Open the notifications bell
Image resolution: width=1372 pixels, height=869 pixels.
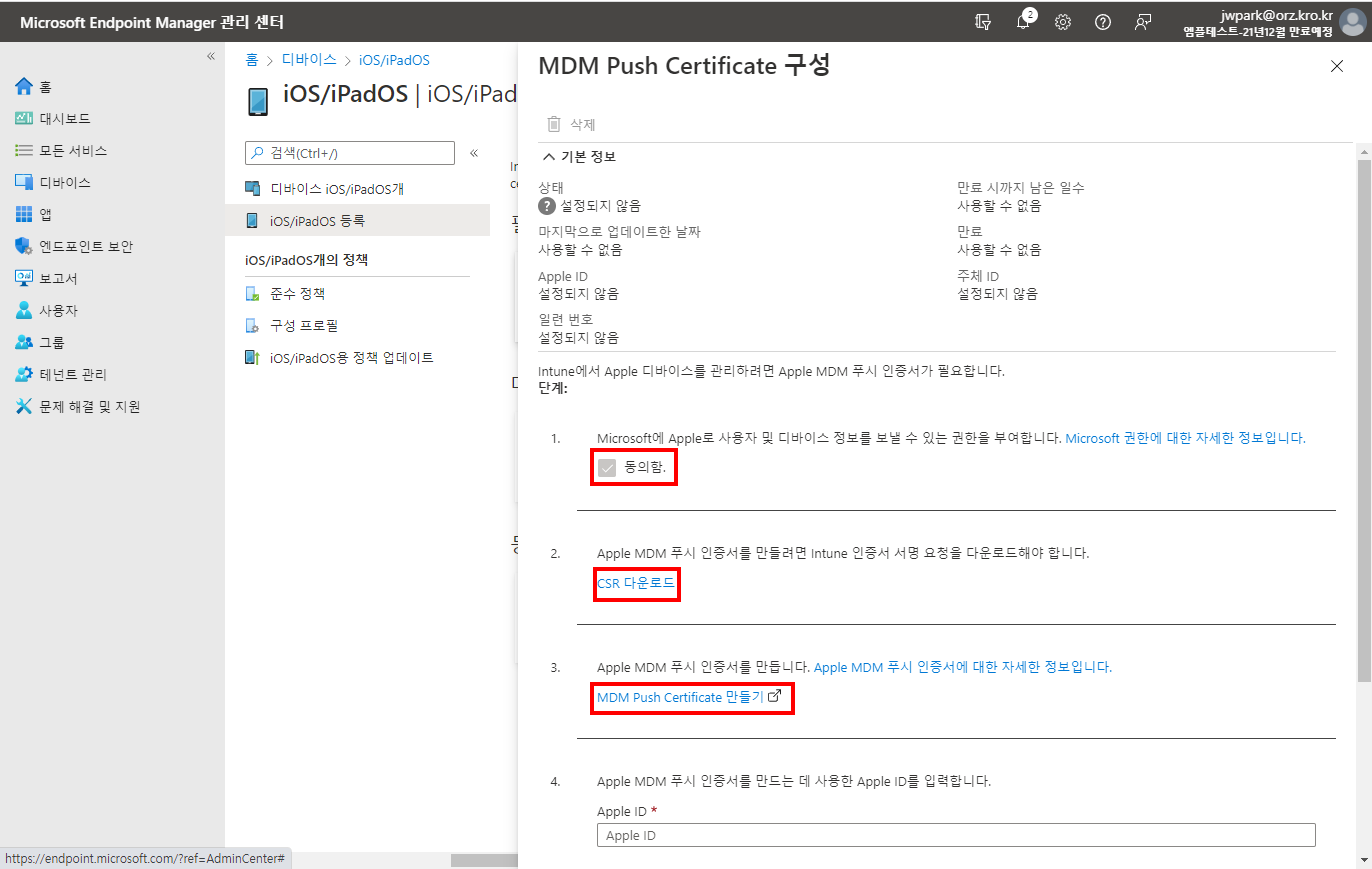[1023, 22]
